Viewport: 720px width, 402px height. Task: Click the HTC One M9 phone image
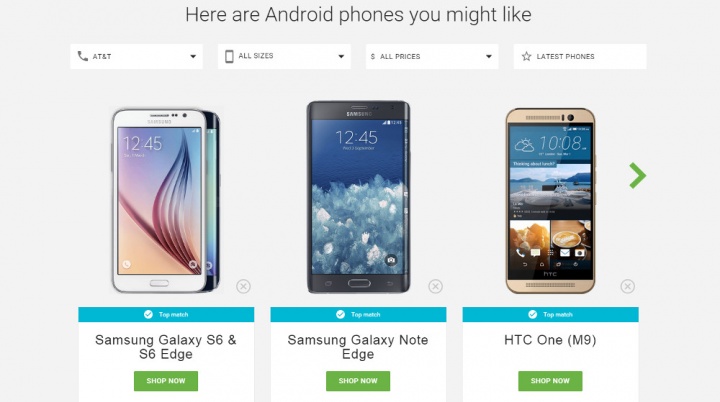click(550, 201)
